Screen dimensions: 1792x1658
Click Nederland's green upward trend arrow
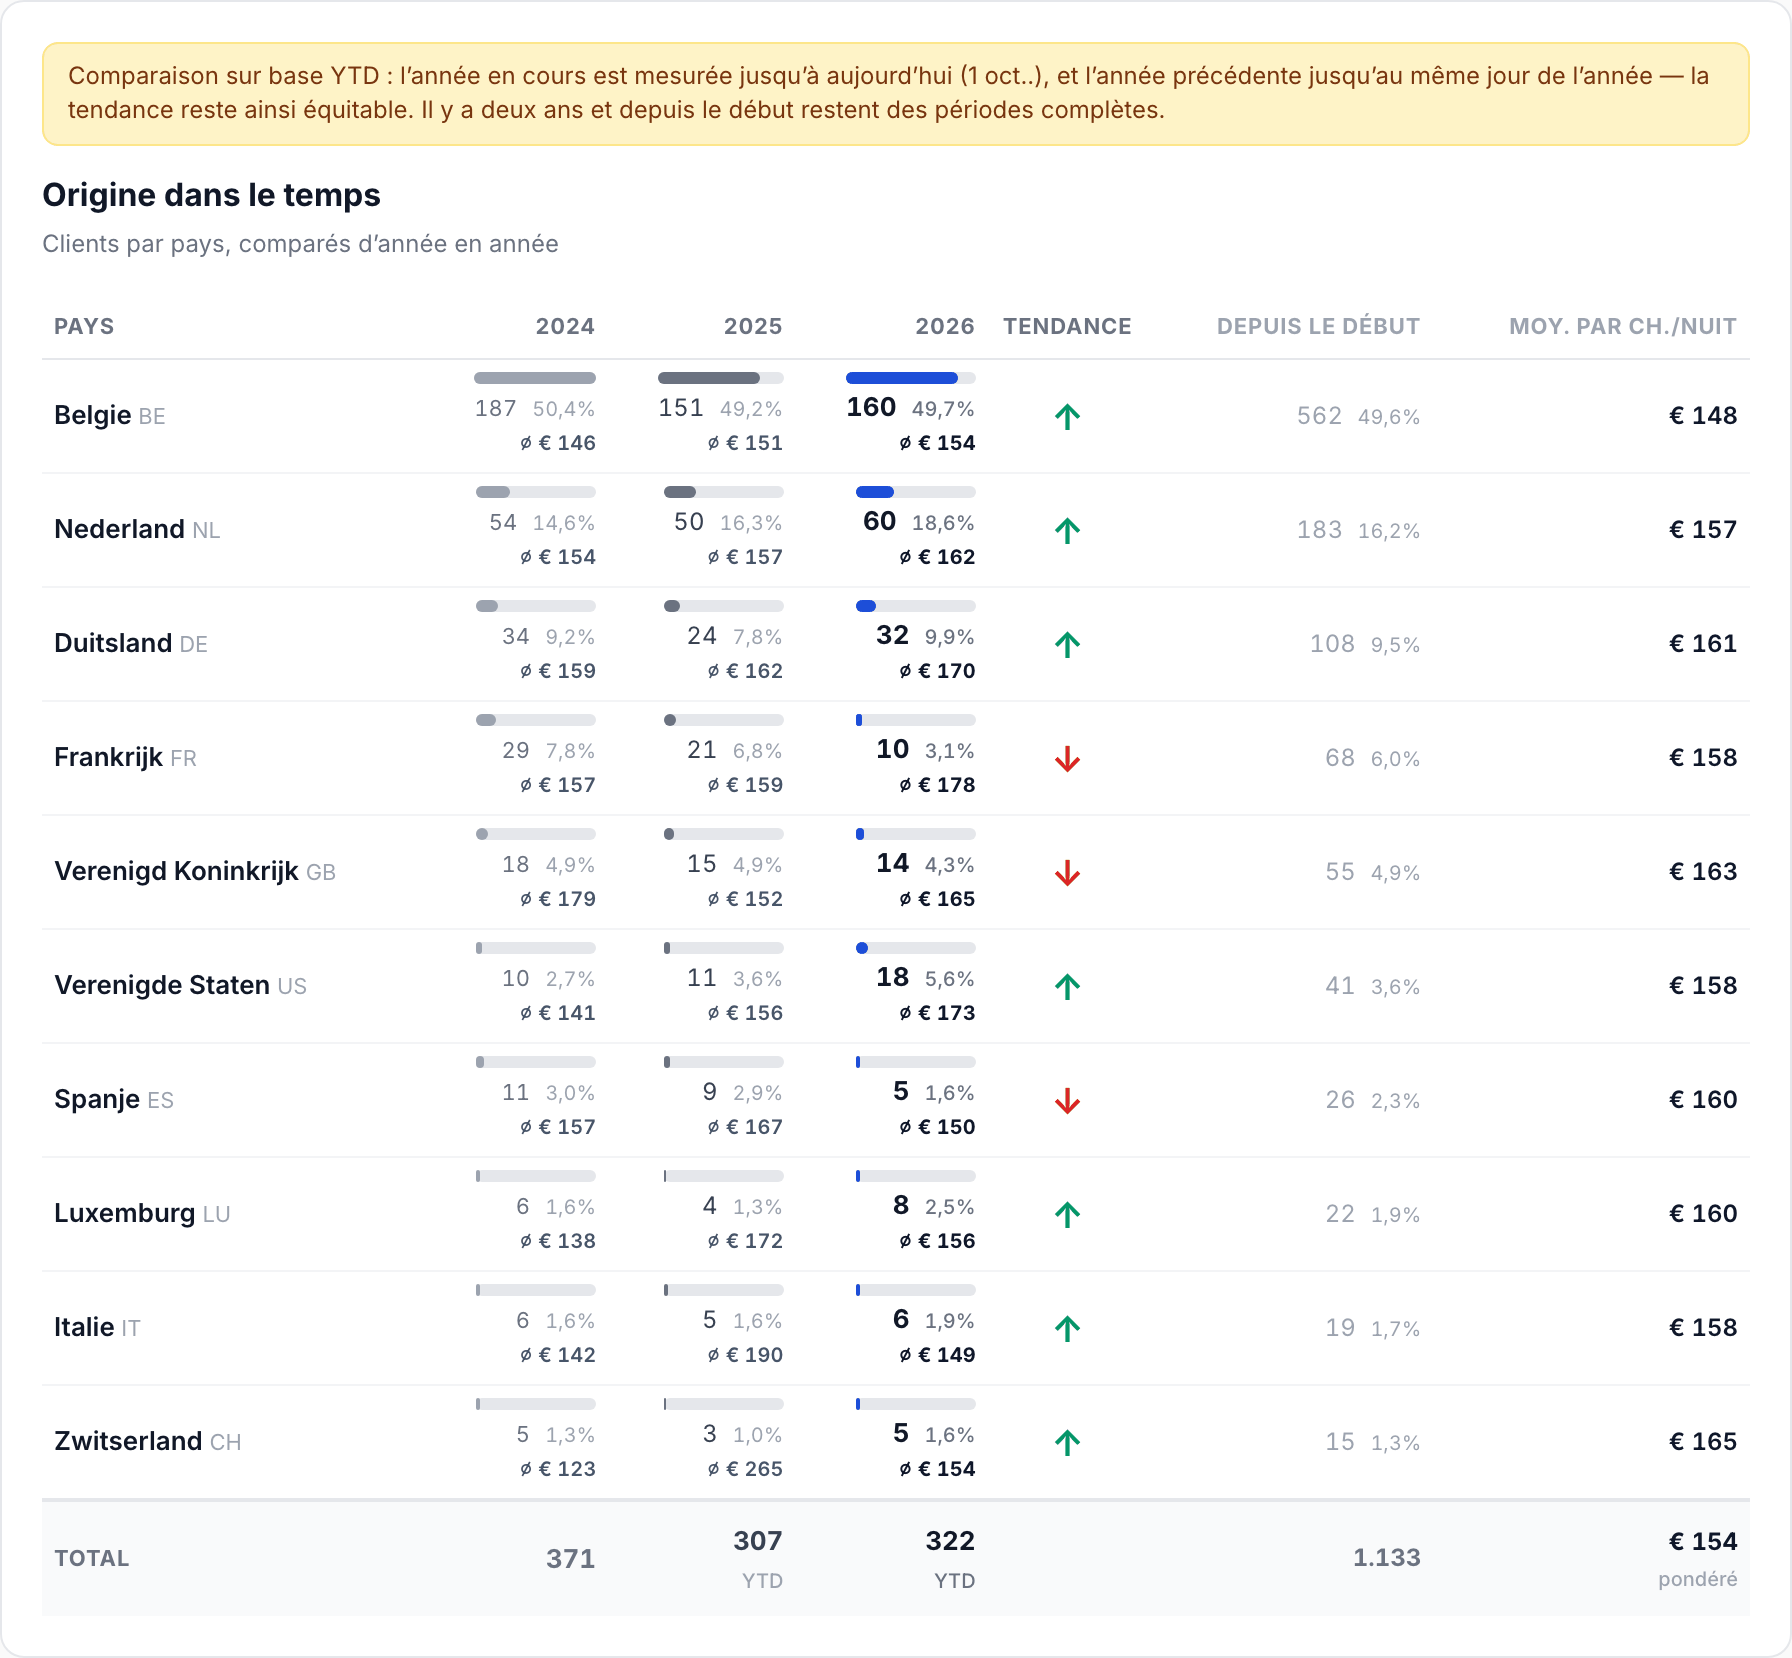coord(1067,530)
